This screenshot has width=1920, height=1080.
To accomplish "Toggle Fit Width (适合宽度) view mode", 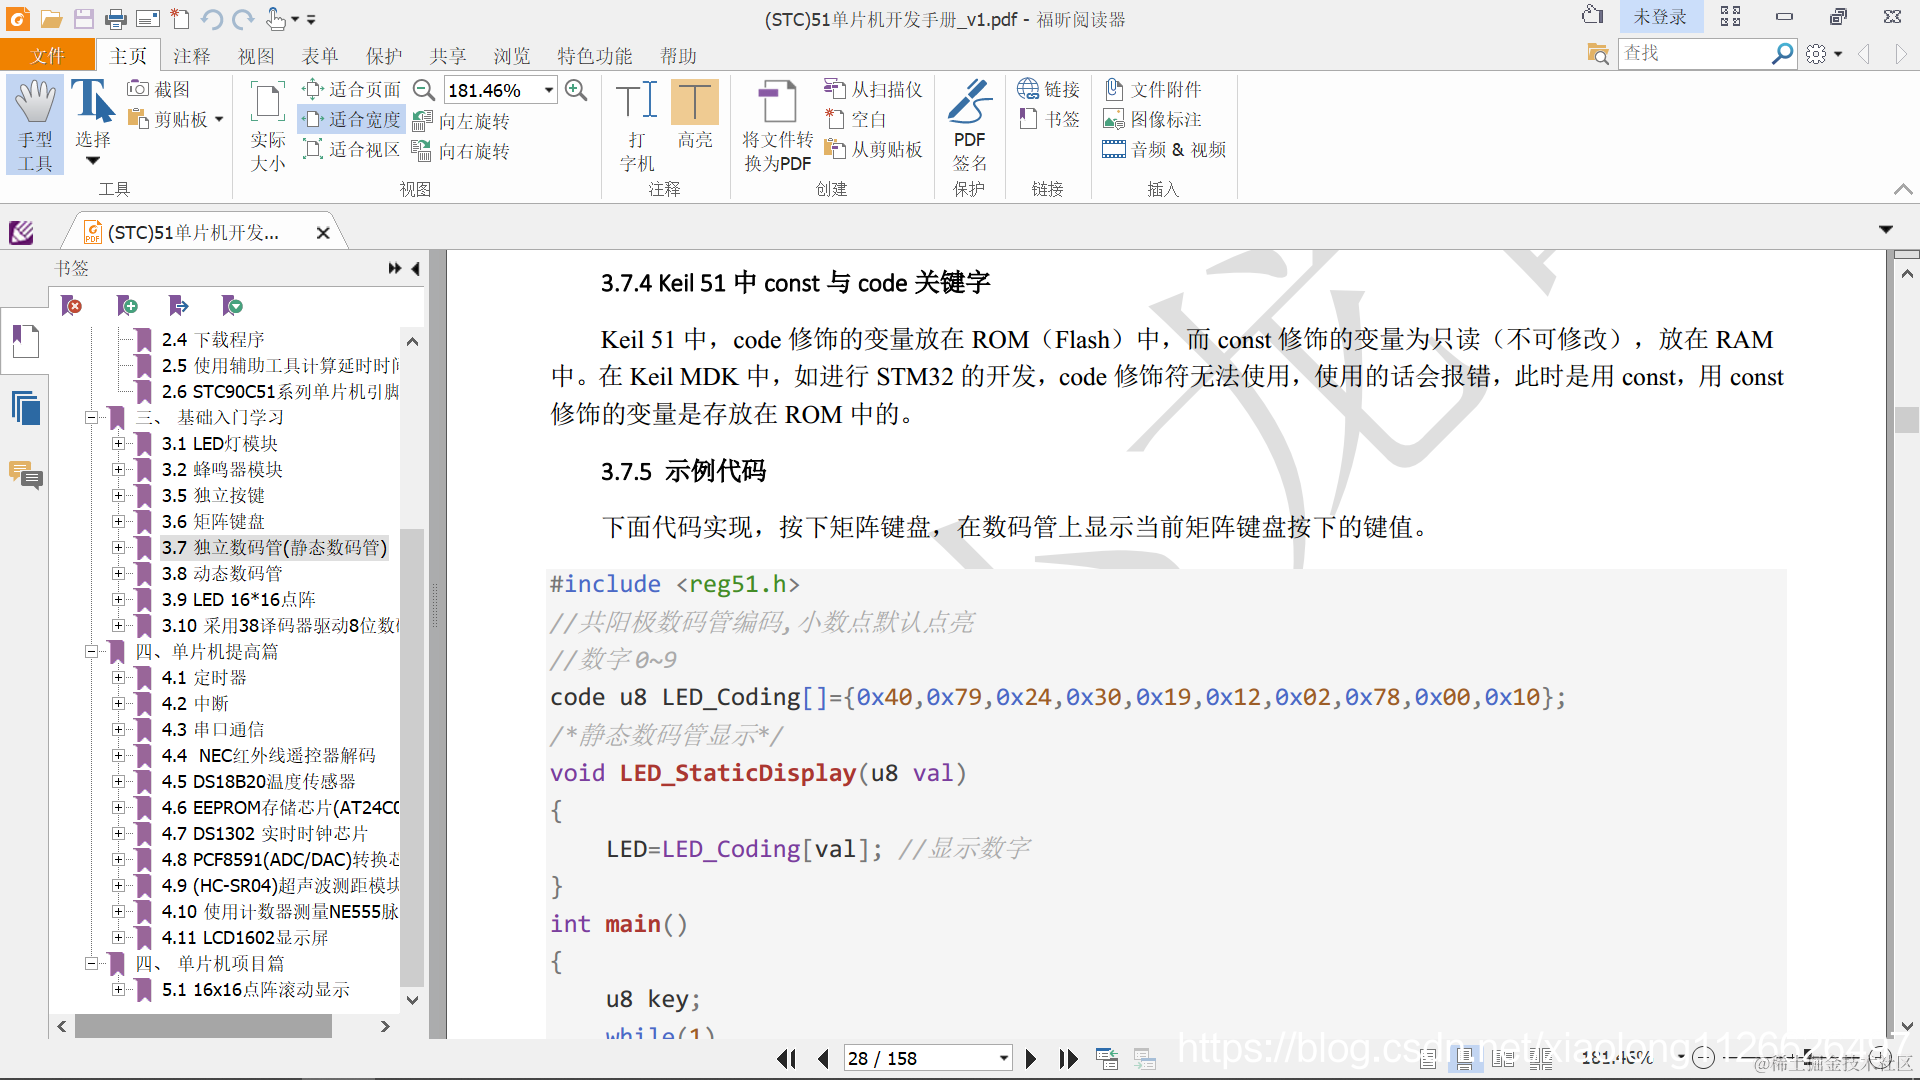I will (x=352, y=120).
